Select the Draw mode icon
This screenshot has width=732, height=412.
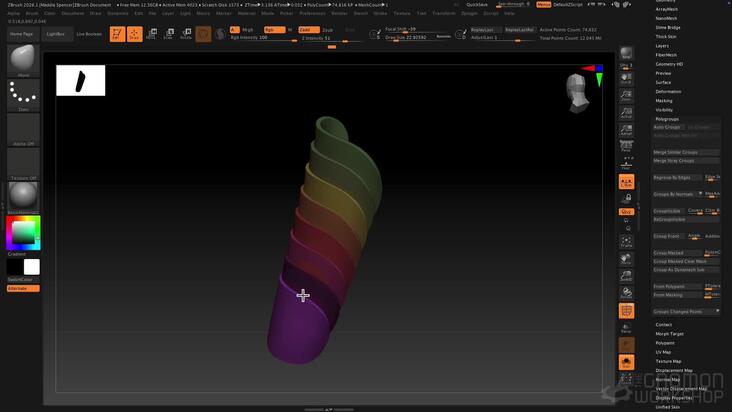(x=134, y=34)
